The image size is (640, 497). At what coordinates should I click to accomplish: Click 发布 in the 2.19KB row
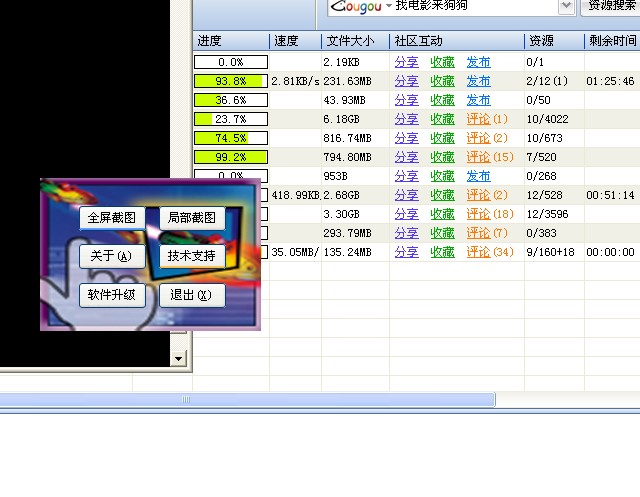coord(478,62)
